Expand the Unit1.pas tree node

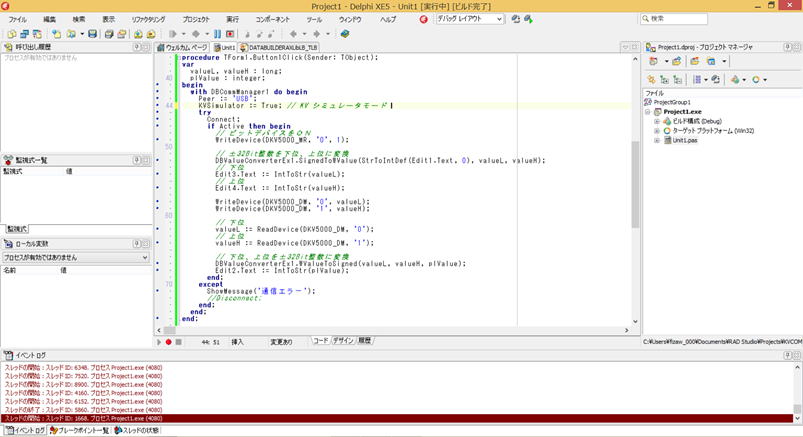coord(657,140)
